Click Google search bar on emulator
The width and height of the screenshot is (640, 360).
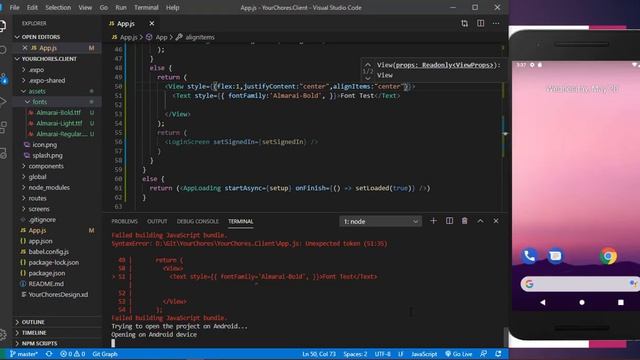(x=580, y=284)
